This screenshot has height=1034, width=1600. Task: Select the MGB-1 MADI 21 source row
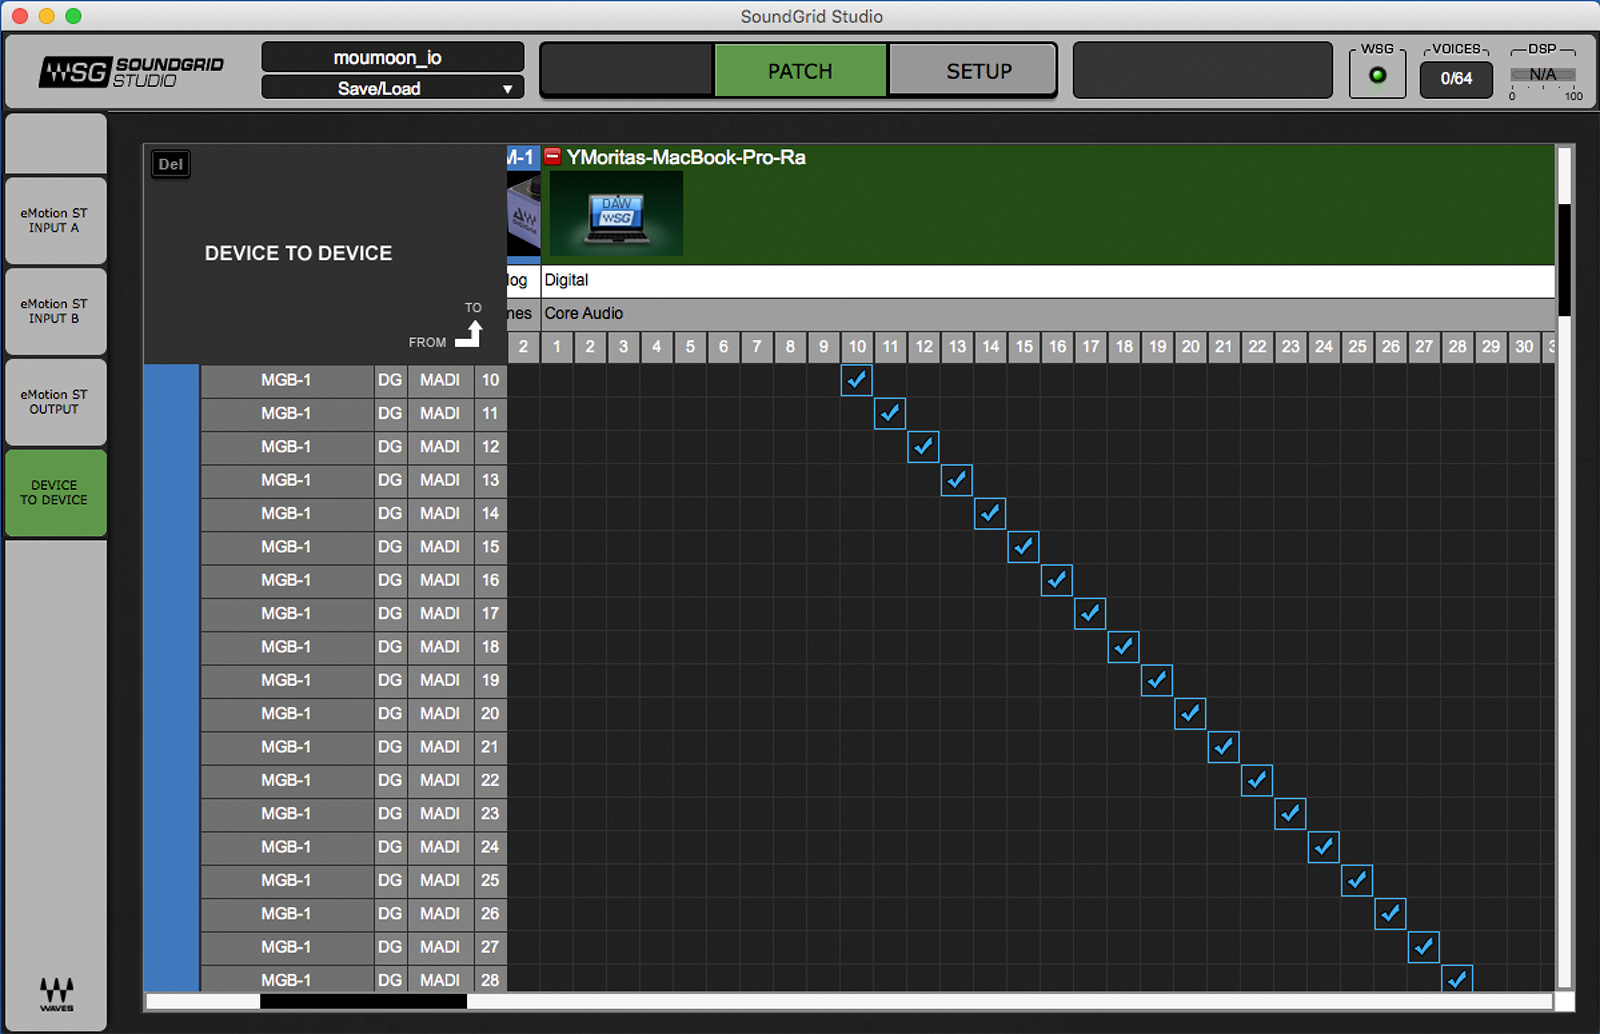coord(354,747)
